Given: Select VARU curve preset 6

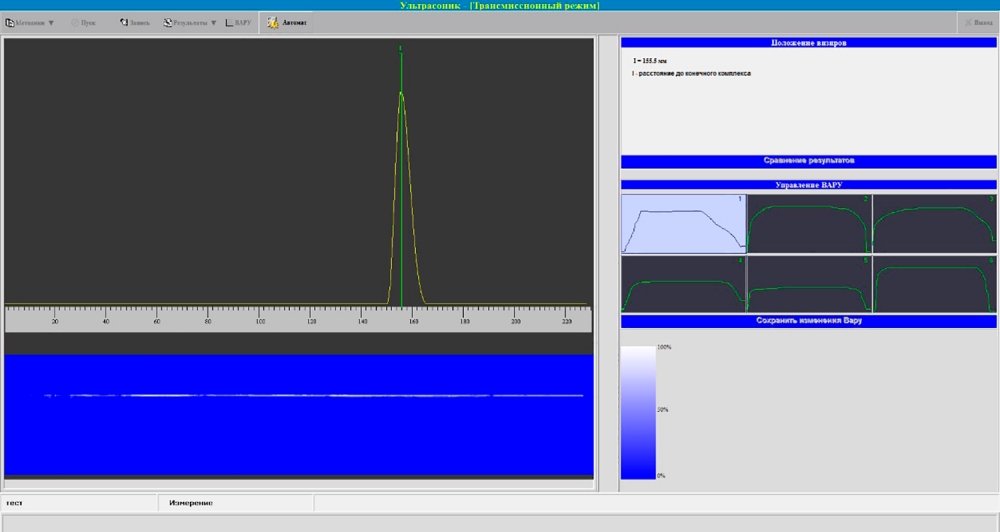Looking at the screenshot, I should (934, 284).
